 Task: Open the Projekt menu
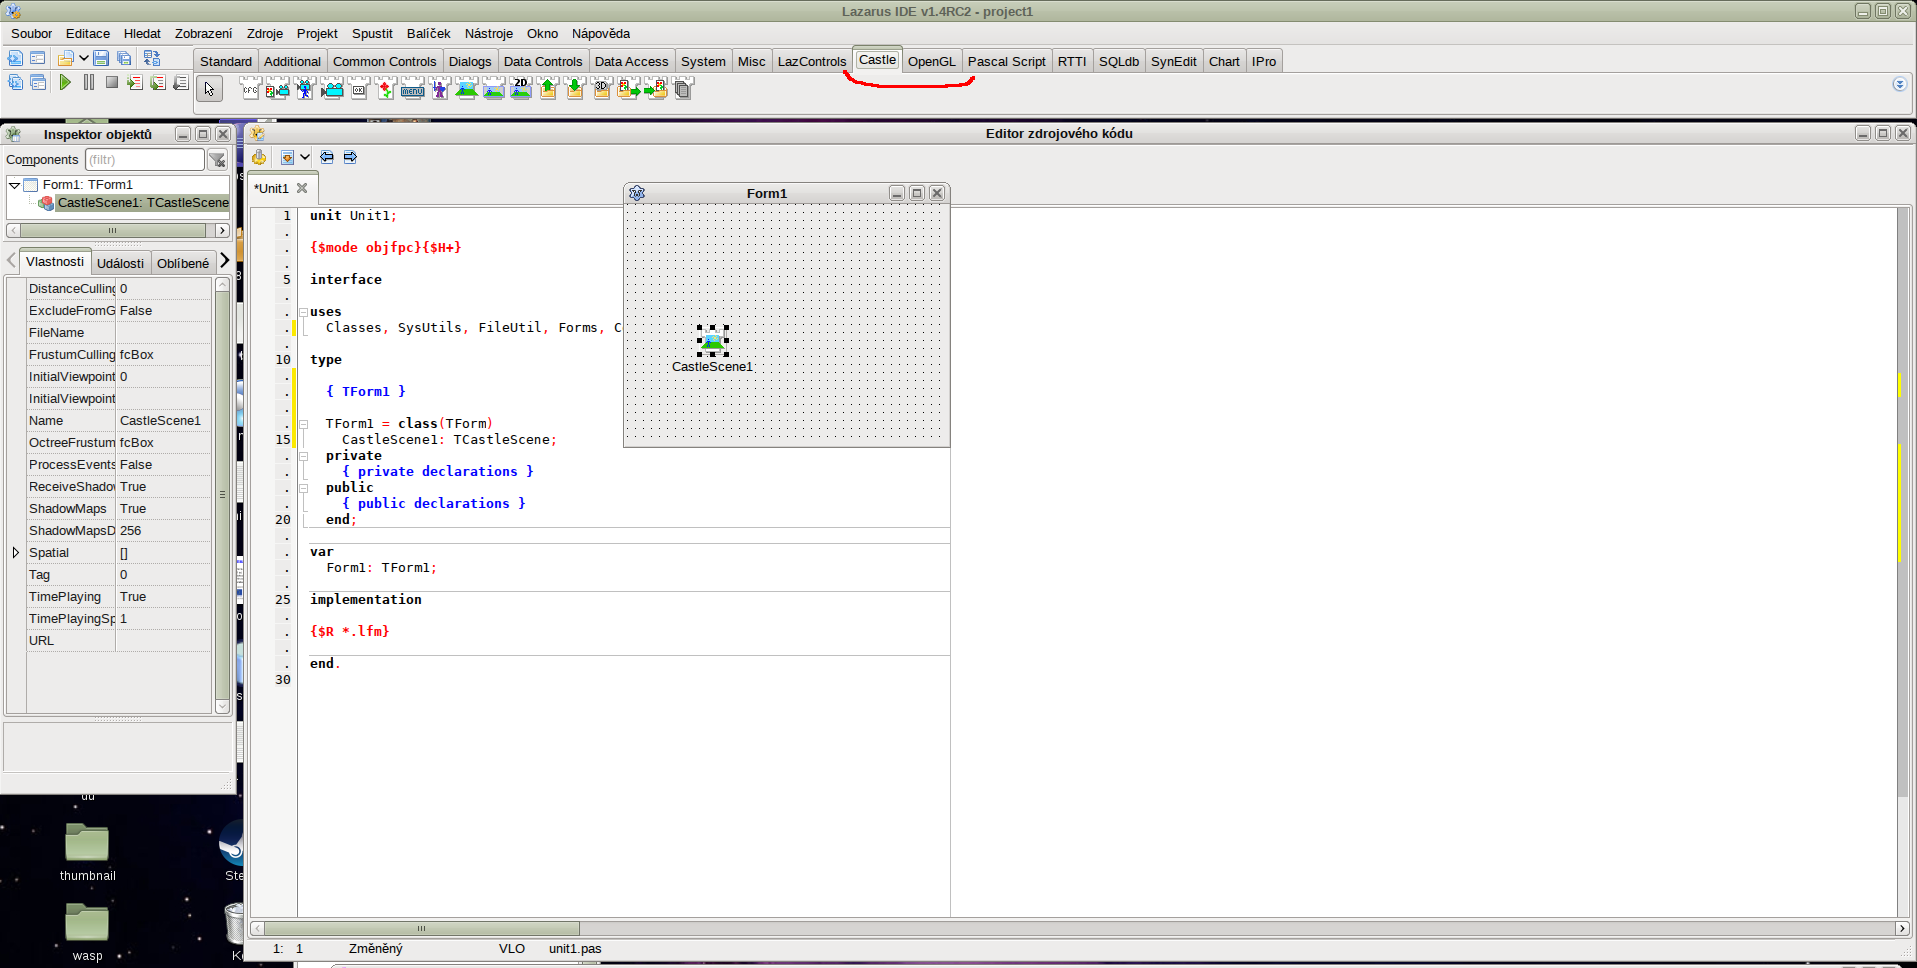tap(317, 34)
